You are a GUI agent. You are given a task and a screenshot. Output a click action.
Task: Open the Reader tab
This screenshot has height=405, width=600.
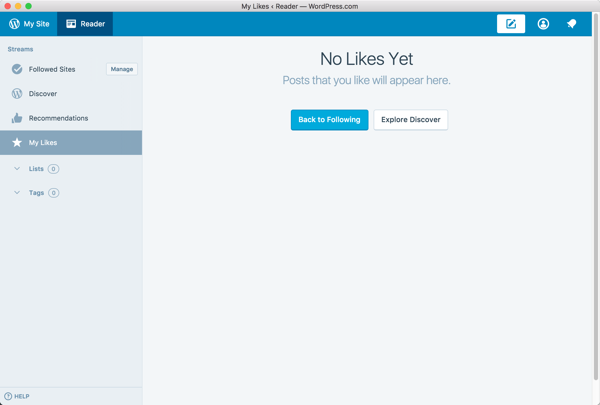[x=85, y=24]
